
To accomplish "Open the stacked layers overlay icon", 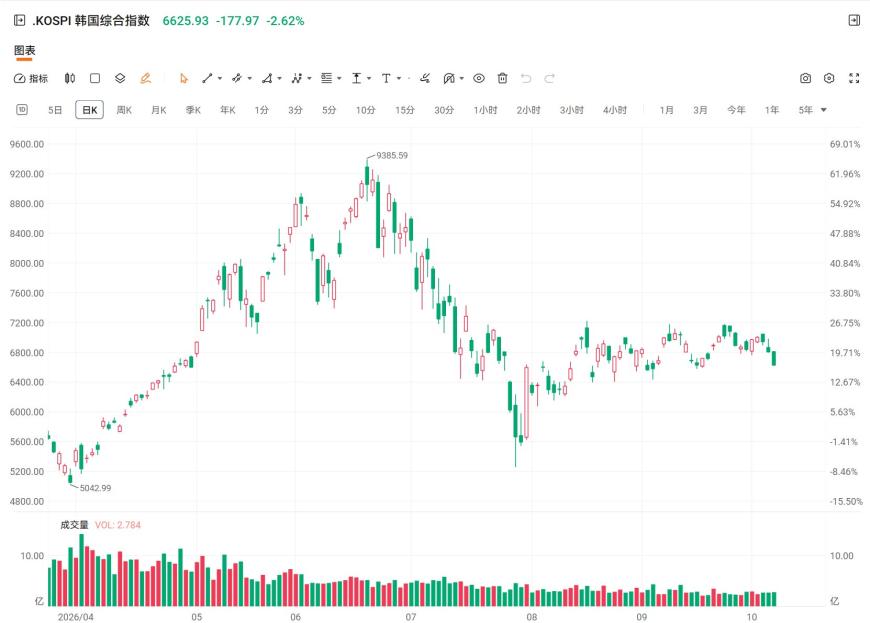I will point(120,78).
